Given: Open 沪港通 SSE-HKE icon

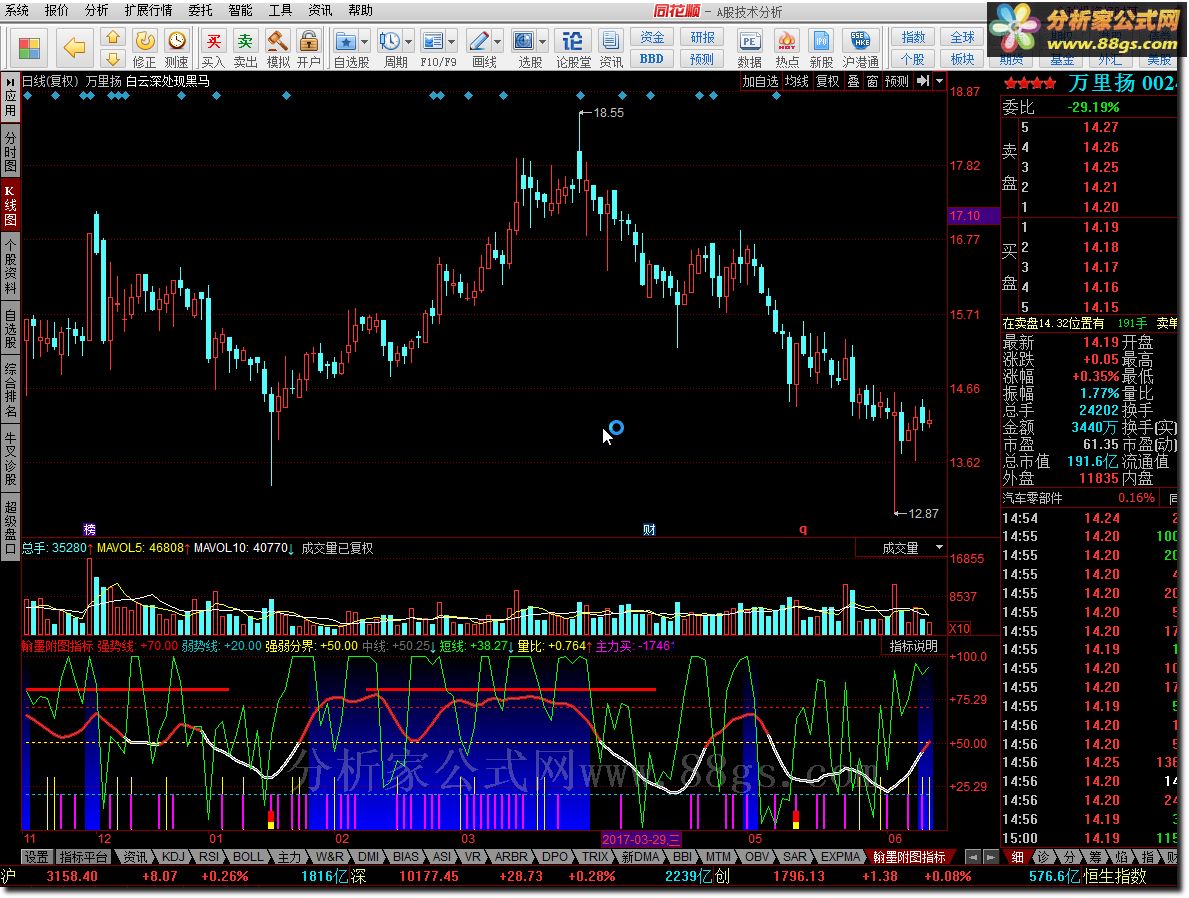Looking at the screenshot, I should (860, 49).
